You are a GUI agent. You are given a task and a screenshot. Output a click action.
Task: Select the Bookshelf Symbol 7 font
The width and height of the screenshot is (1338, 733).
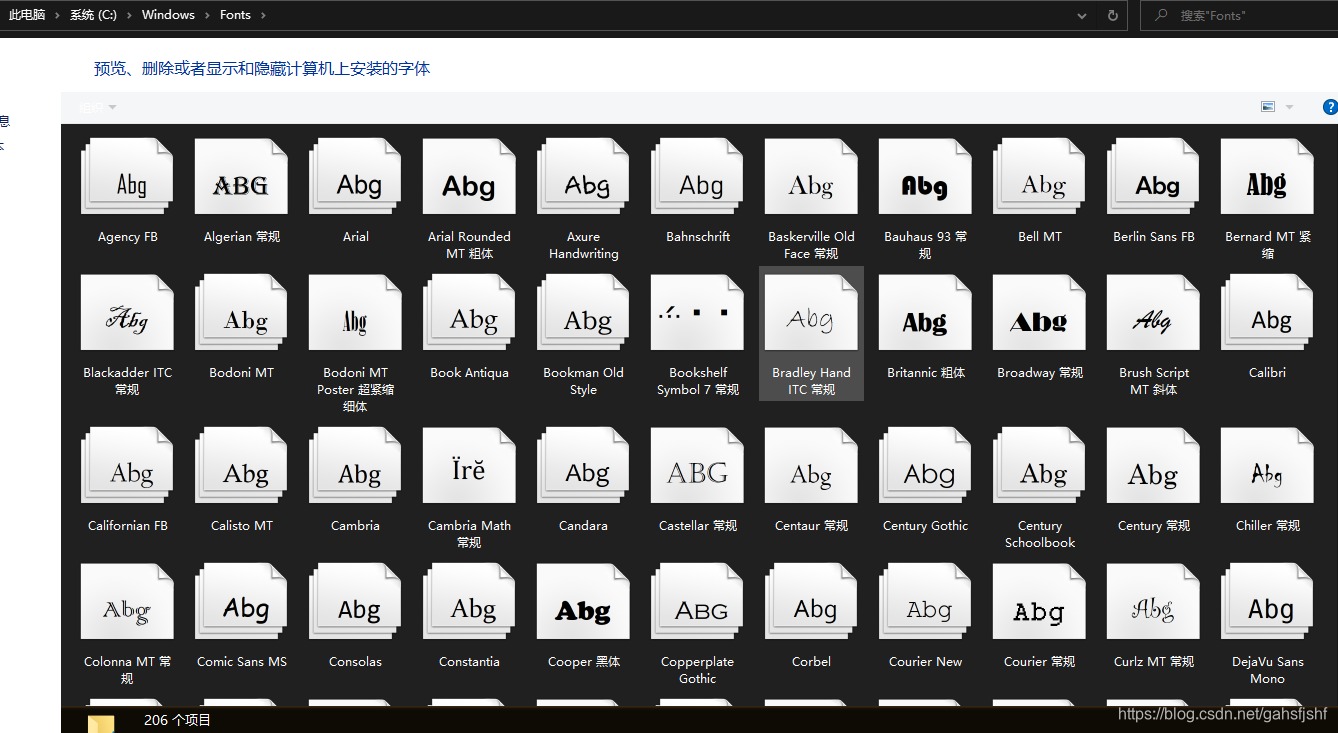pyautogui.click(x=697, y=313)
